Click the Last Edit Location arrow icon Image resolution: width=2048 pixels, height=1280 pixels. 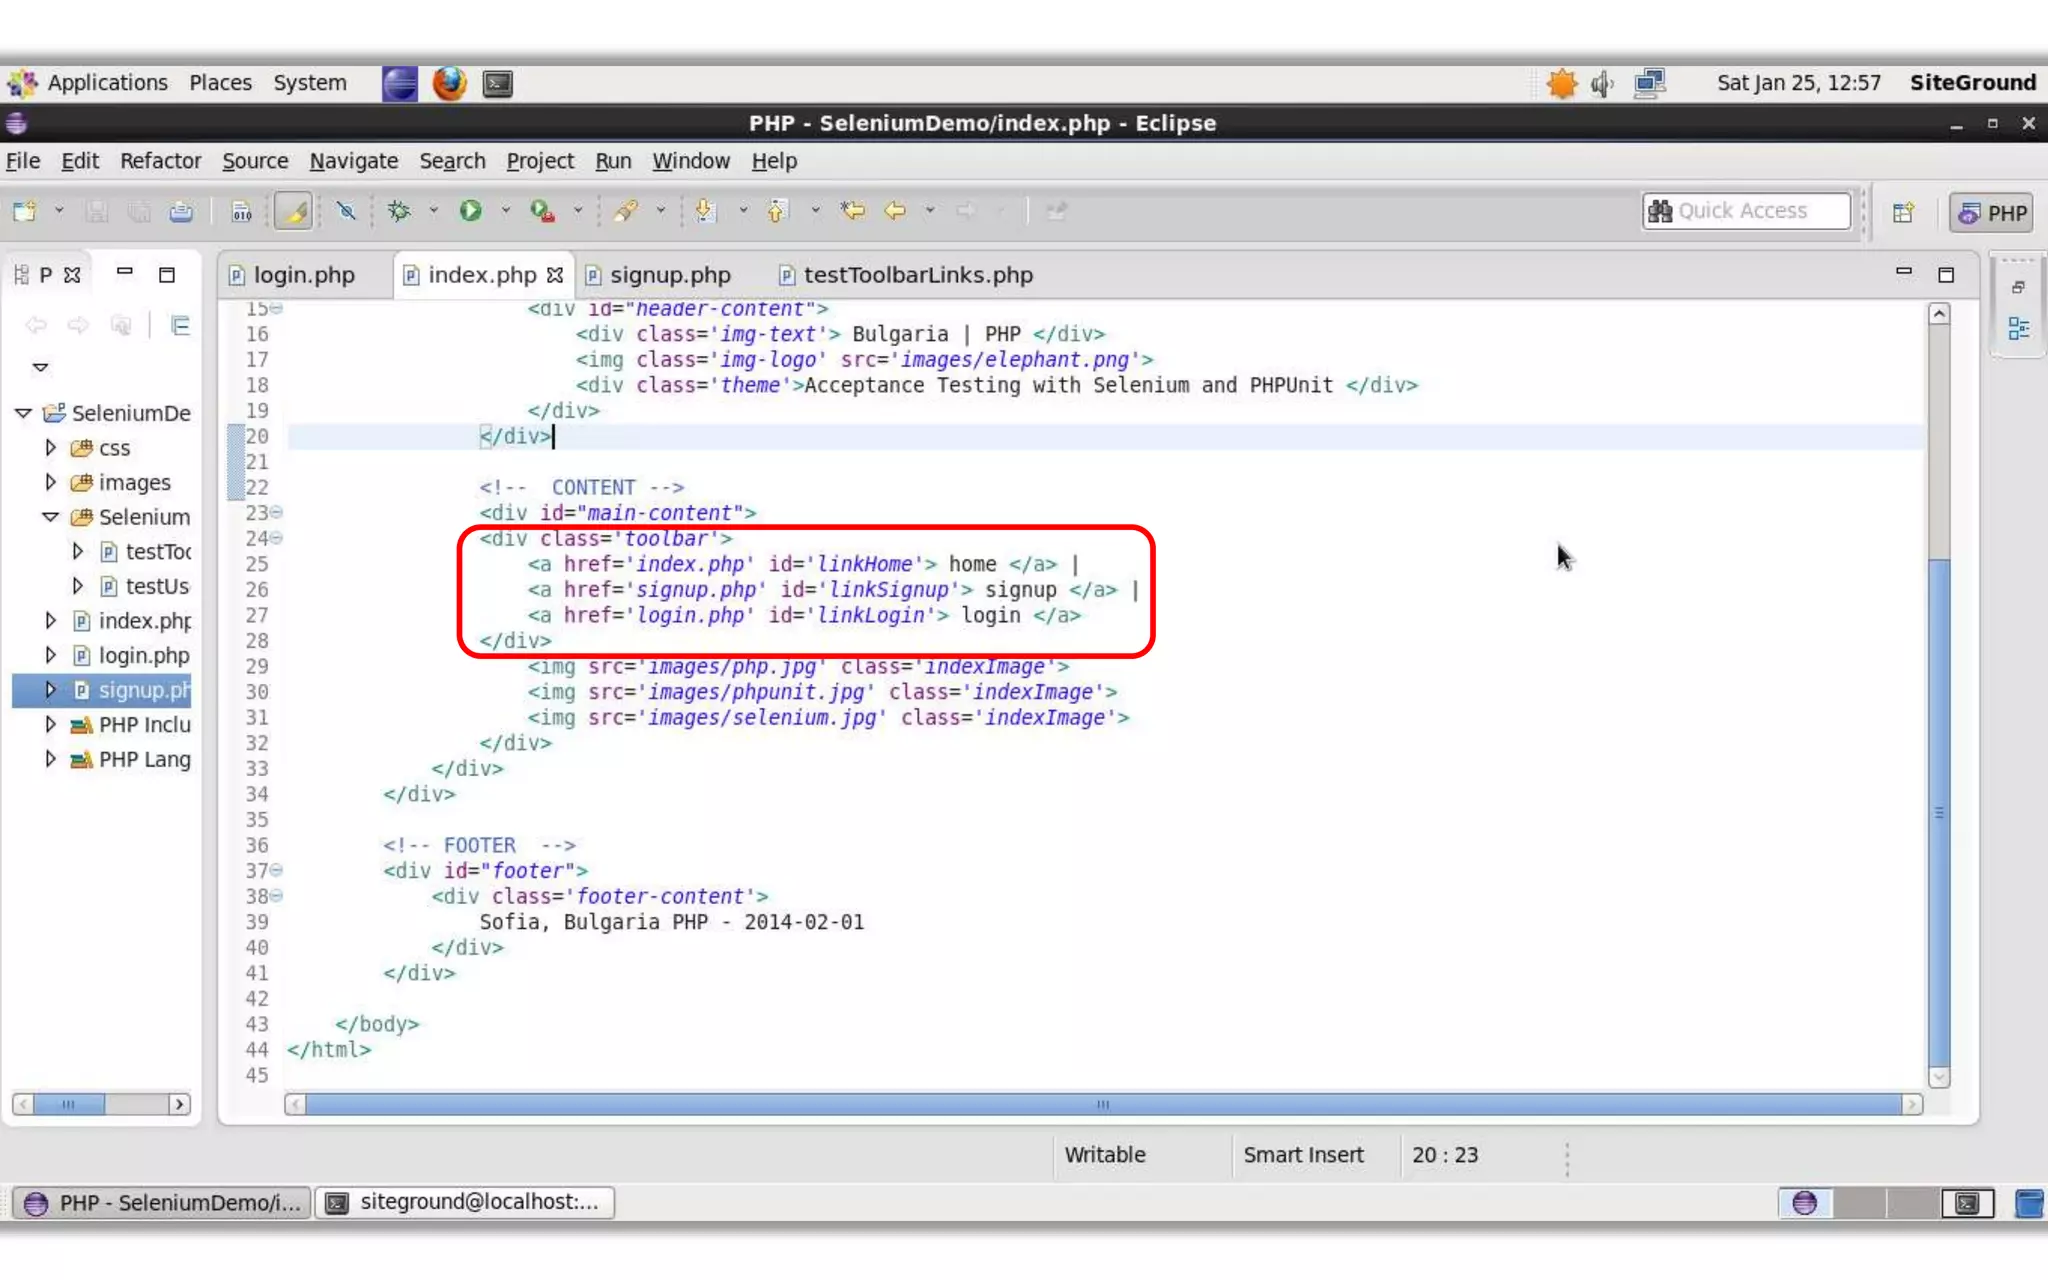[852, 211]
